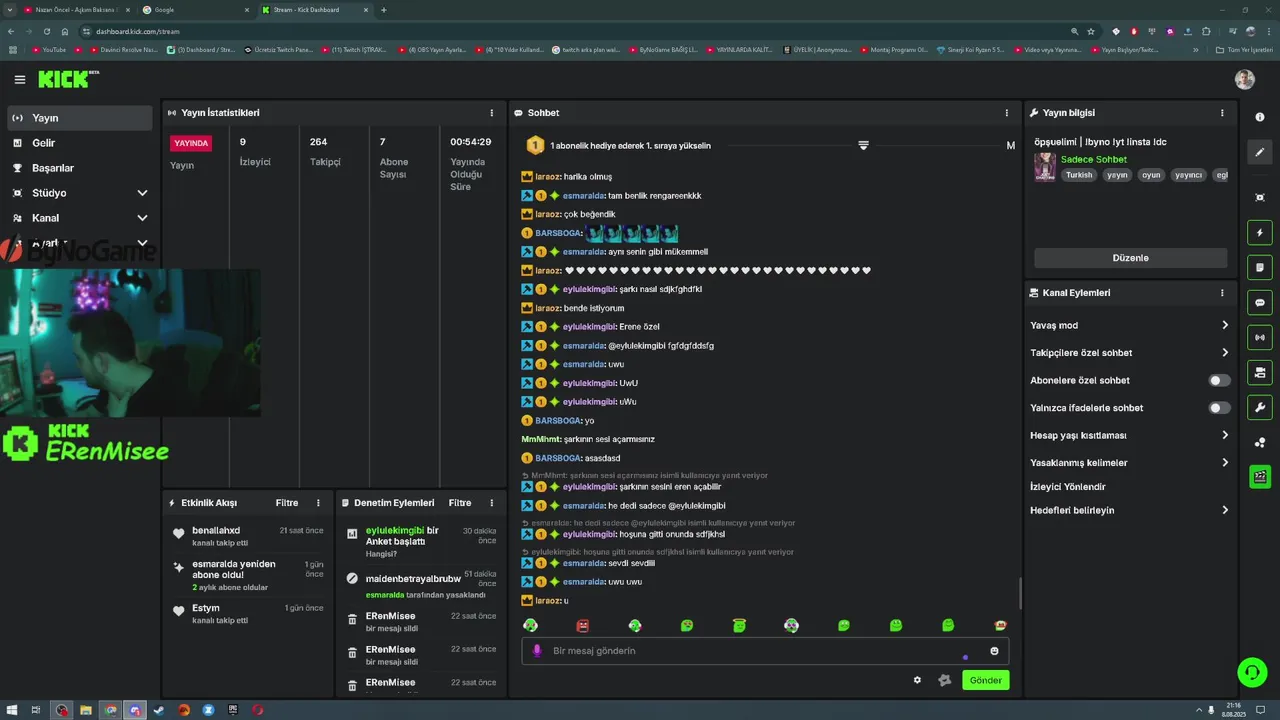Expand Hedefleri belirleyin option
This screenshot has height=720, width=1280.
[1129, 510]
